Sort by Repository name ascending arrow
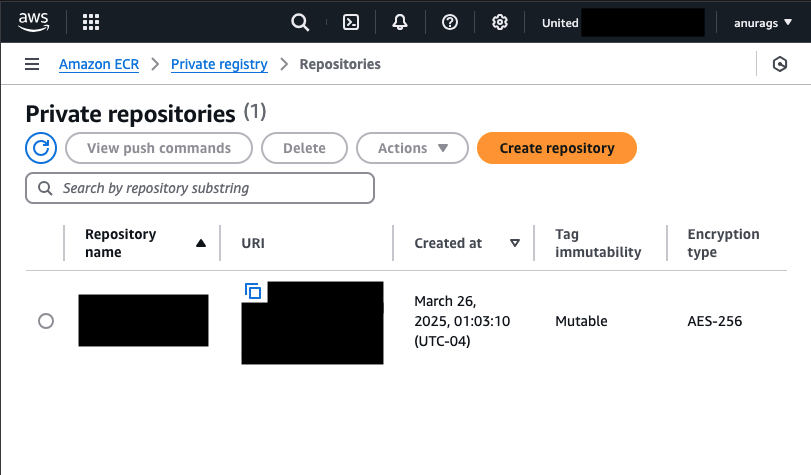This screenshot has width=811, height=475. coord(201,243)
